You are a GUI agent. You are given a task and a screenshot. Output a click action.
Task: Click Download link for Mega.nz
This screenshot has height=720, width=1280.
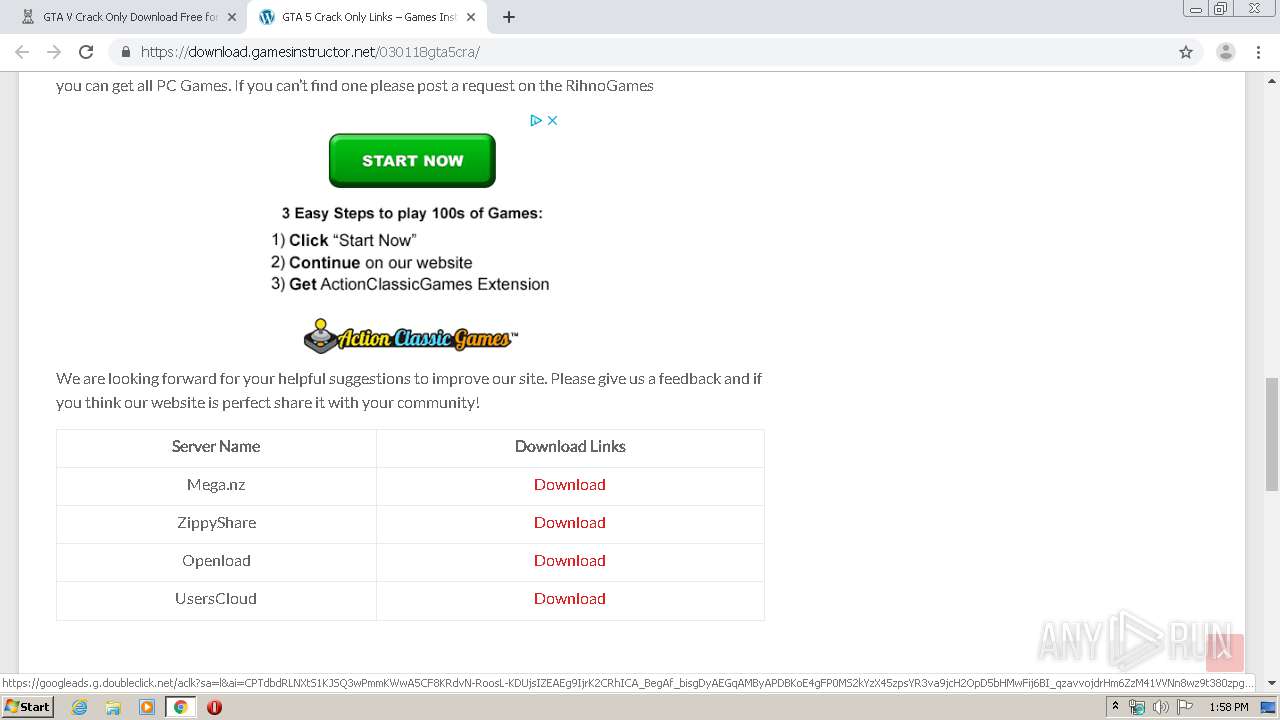pos(569,485)
